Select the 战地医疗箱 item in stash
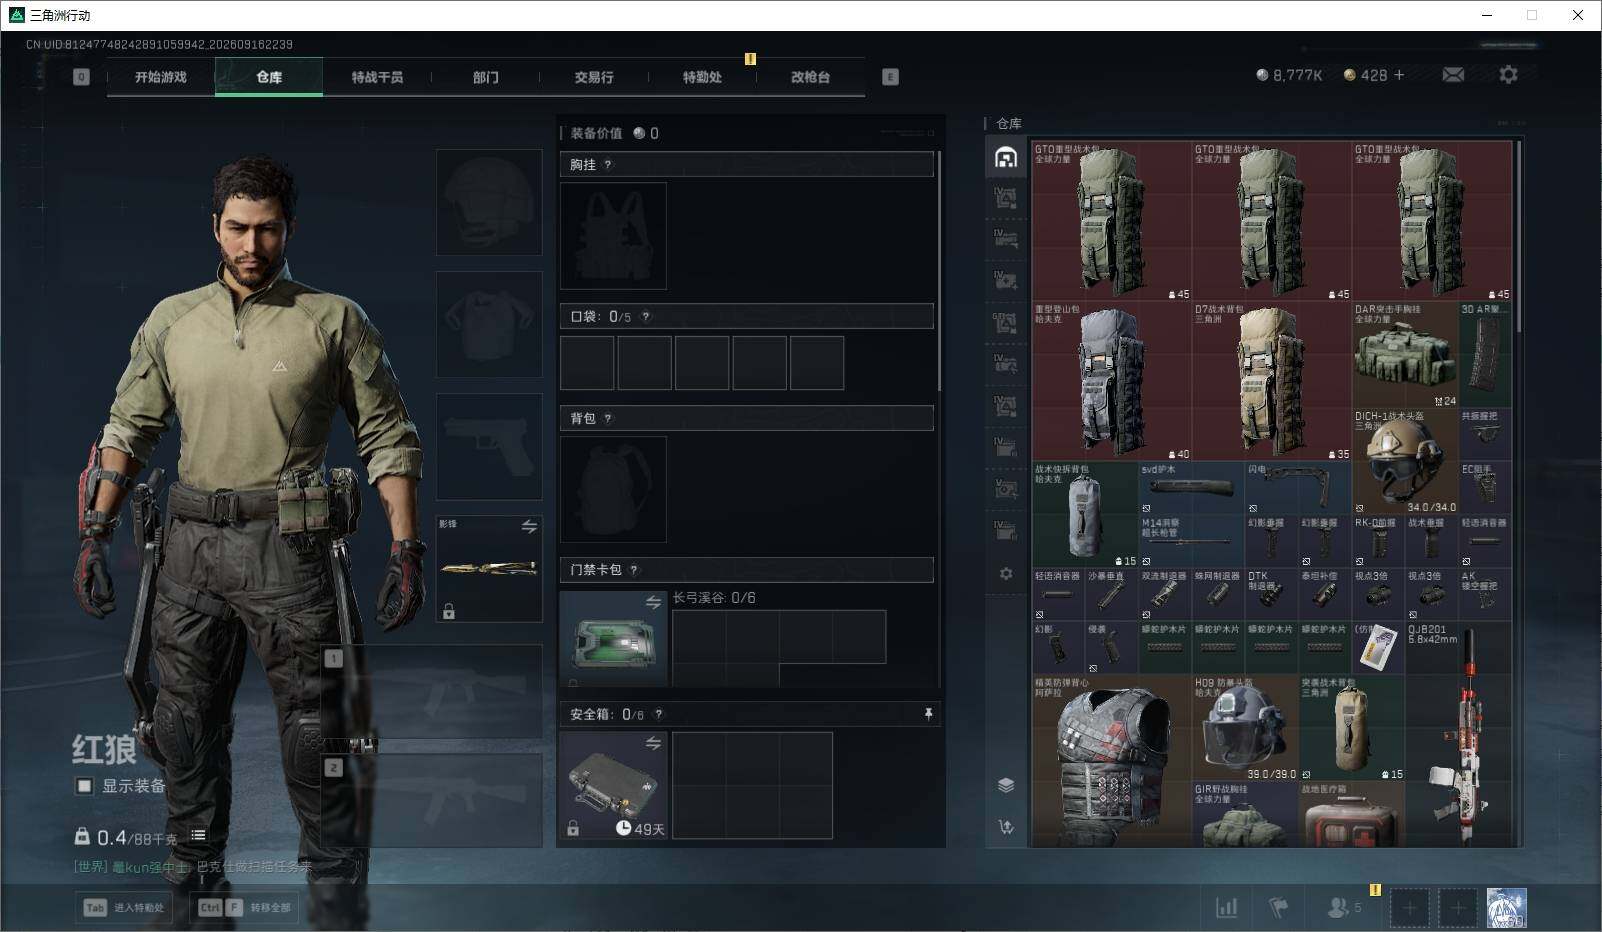The image size is (1602, 932). coord(1351,815)
